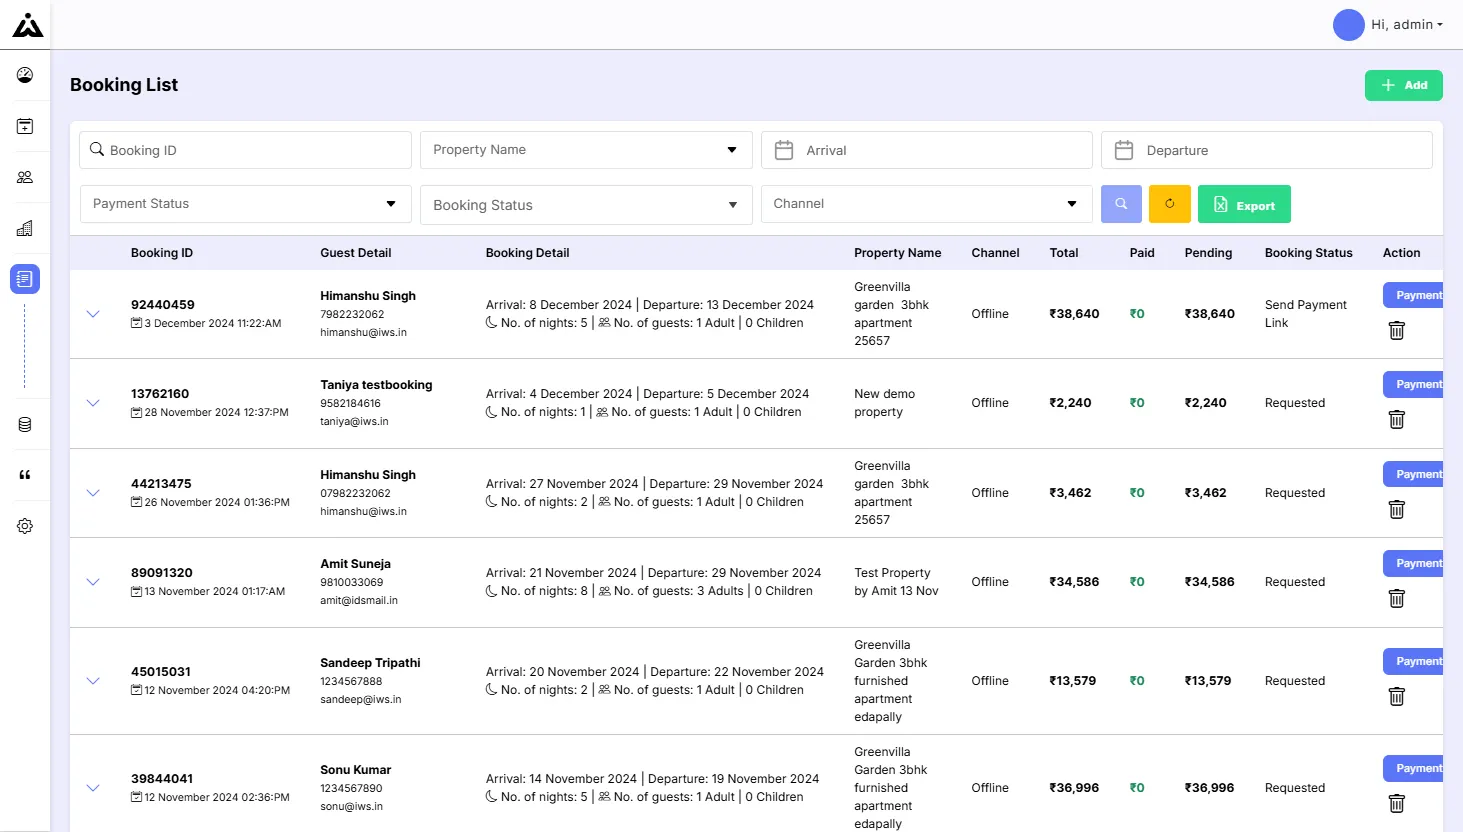1463x832 pixels.
Task: Open the Hi, admin user menu
Action: (x=1389, y=25)
